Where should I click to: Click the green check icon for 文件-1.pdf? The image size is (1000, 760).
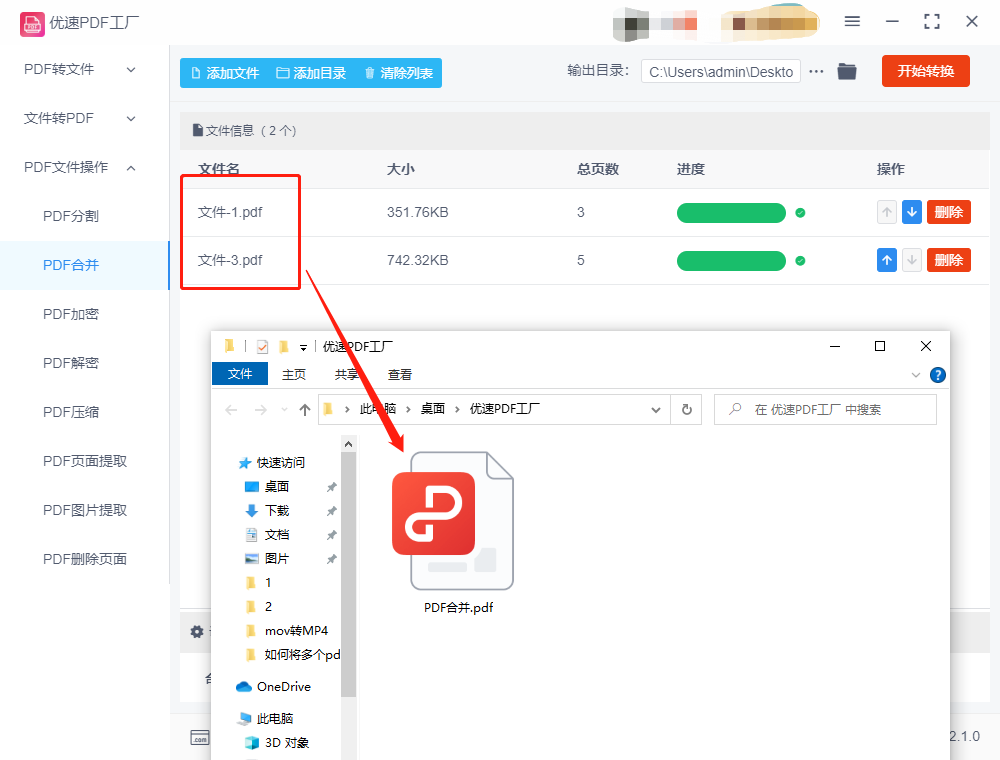[800, 213]
